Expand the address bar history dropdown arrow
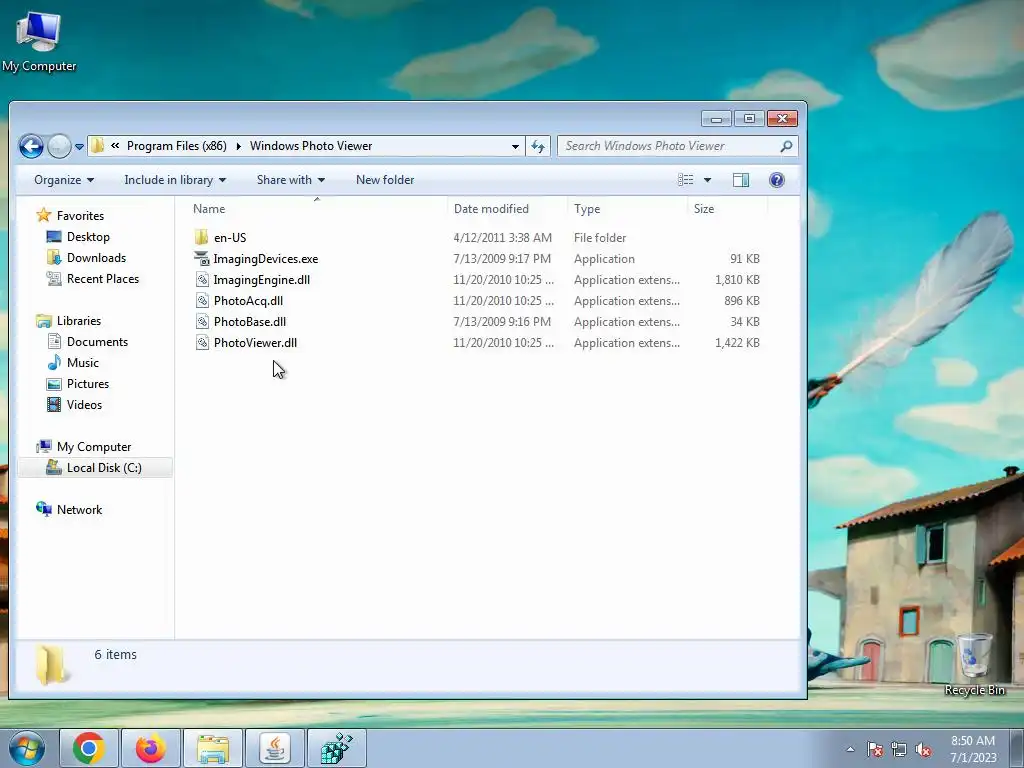Image resolution: width=1024 pixels, height=768 pixels. [515, 146]
